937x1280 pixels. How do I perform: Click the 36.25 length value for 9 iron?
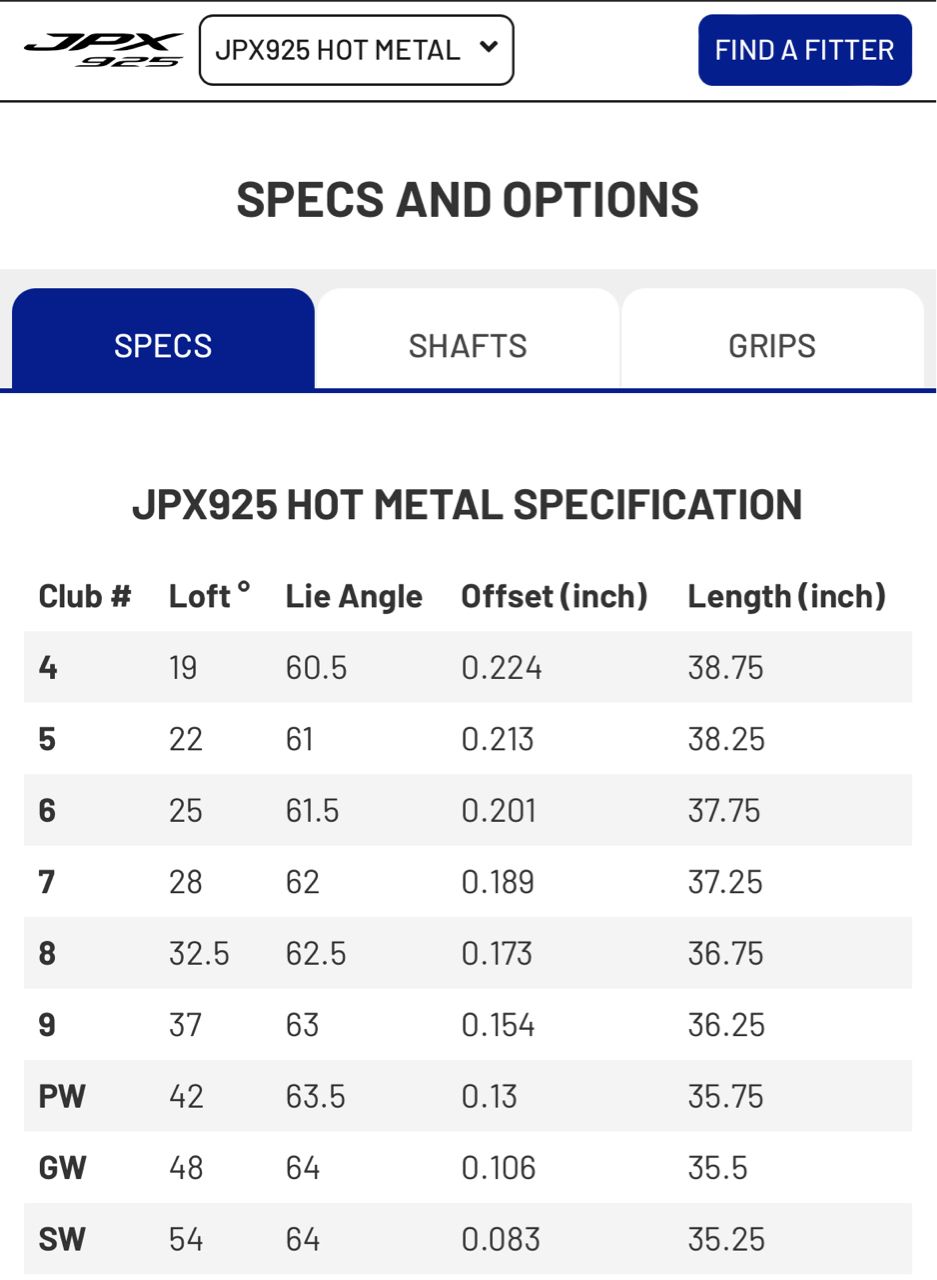[725, 1025]
